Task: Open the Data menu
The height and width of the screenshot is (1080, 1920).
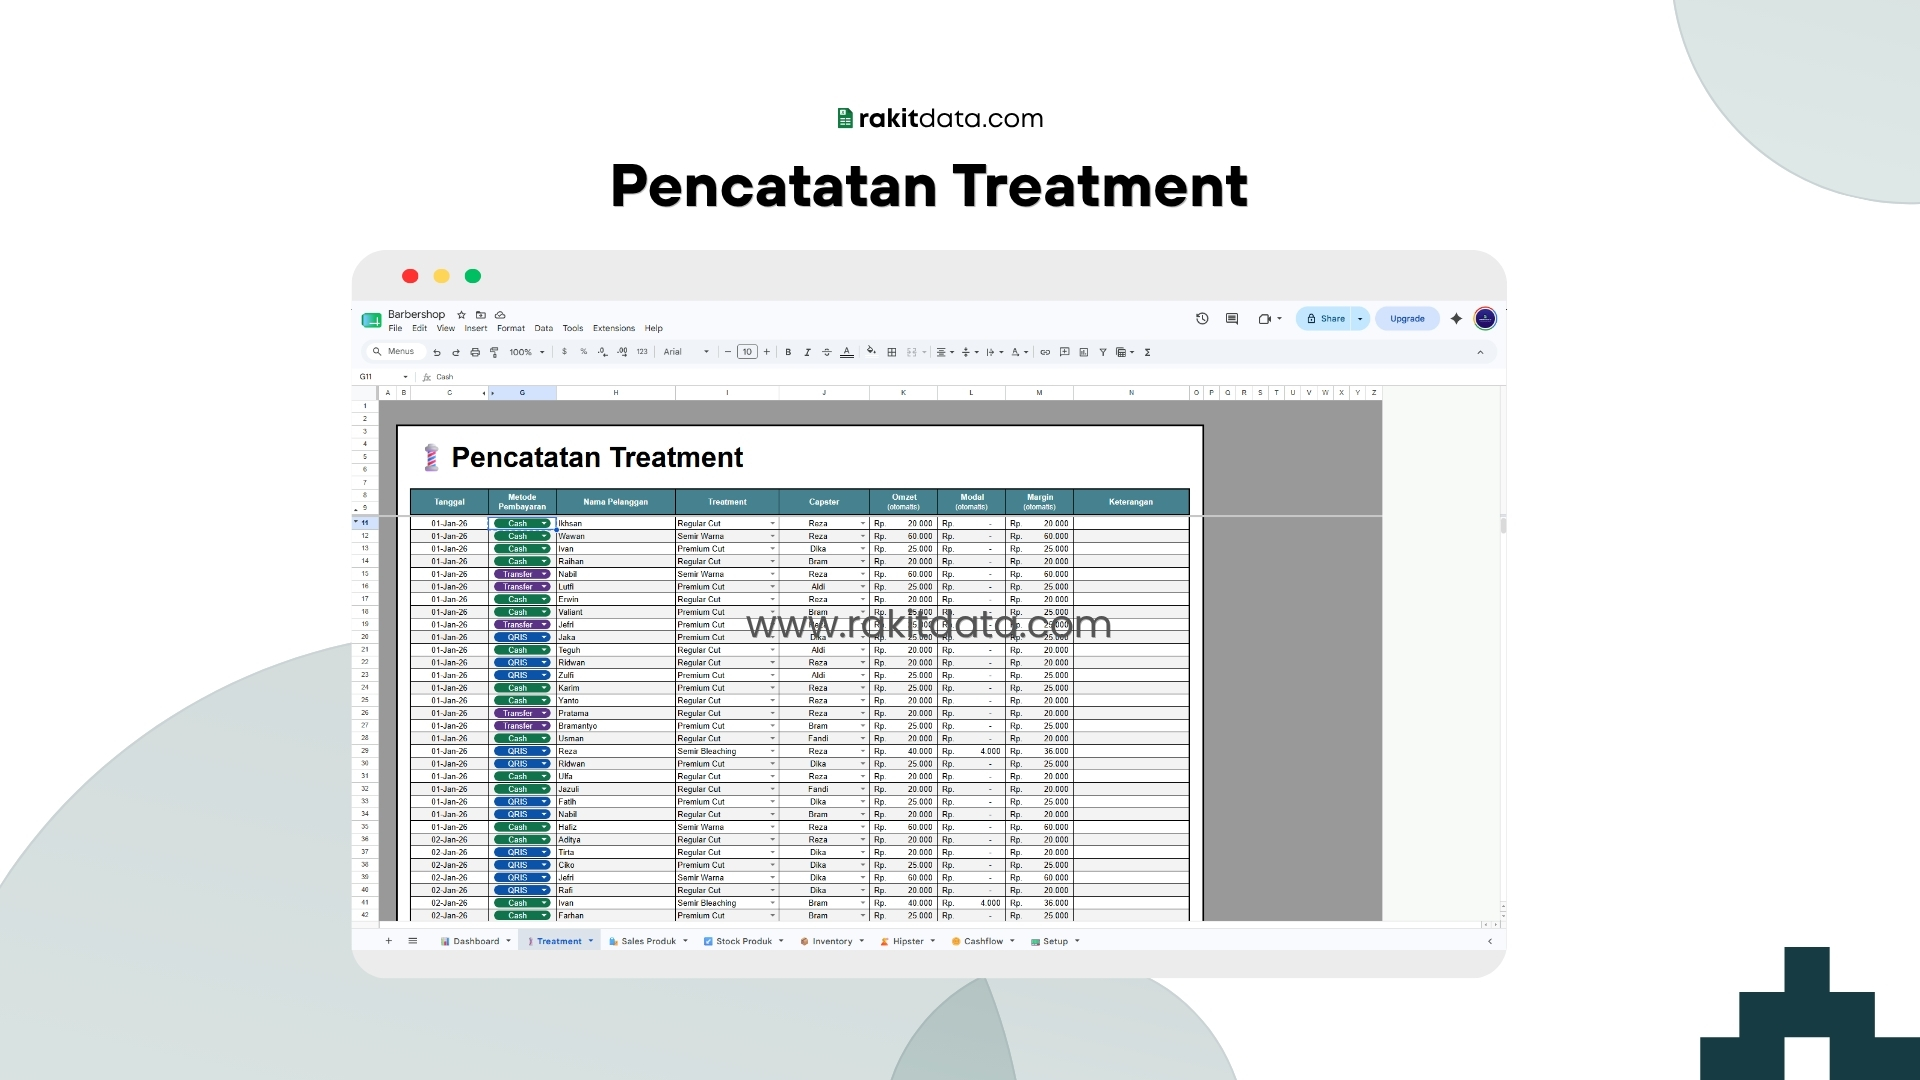Action: coord(543,328)
